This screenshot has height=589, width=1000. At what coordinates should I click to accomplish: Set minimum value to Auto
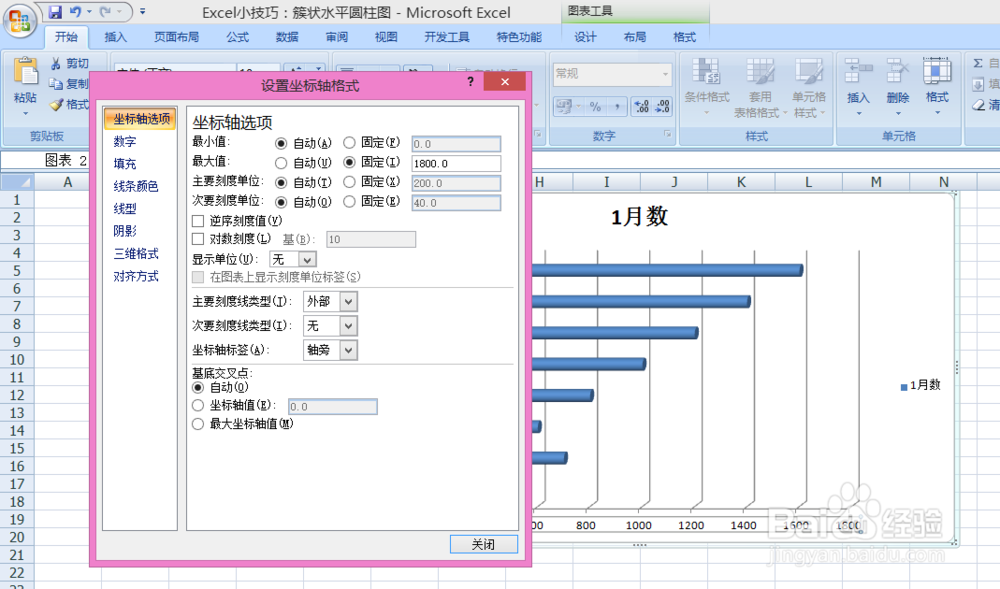[281, 143]
